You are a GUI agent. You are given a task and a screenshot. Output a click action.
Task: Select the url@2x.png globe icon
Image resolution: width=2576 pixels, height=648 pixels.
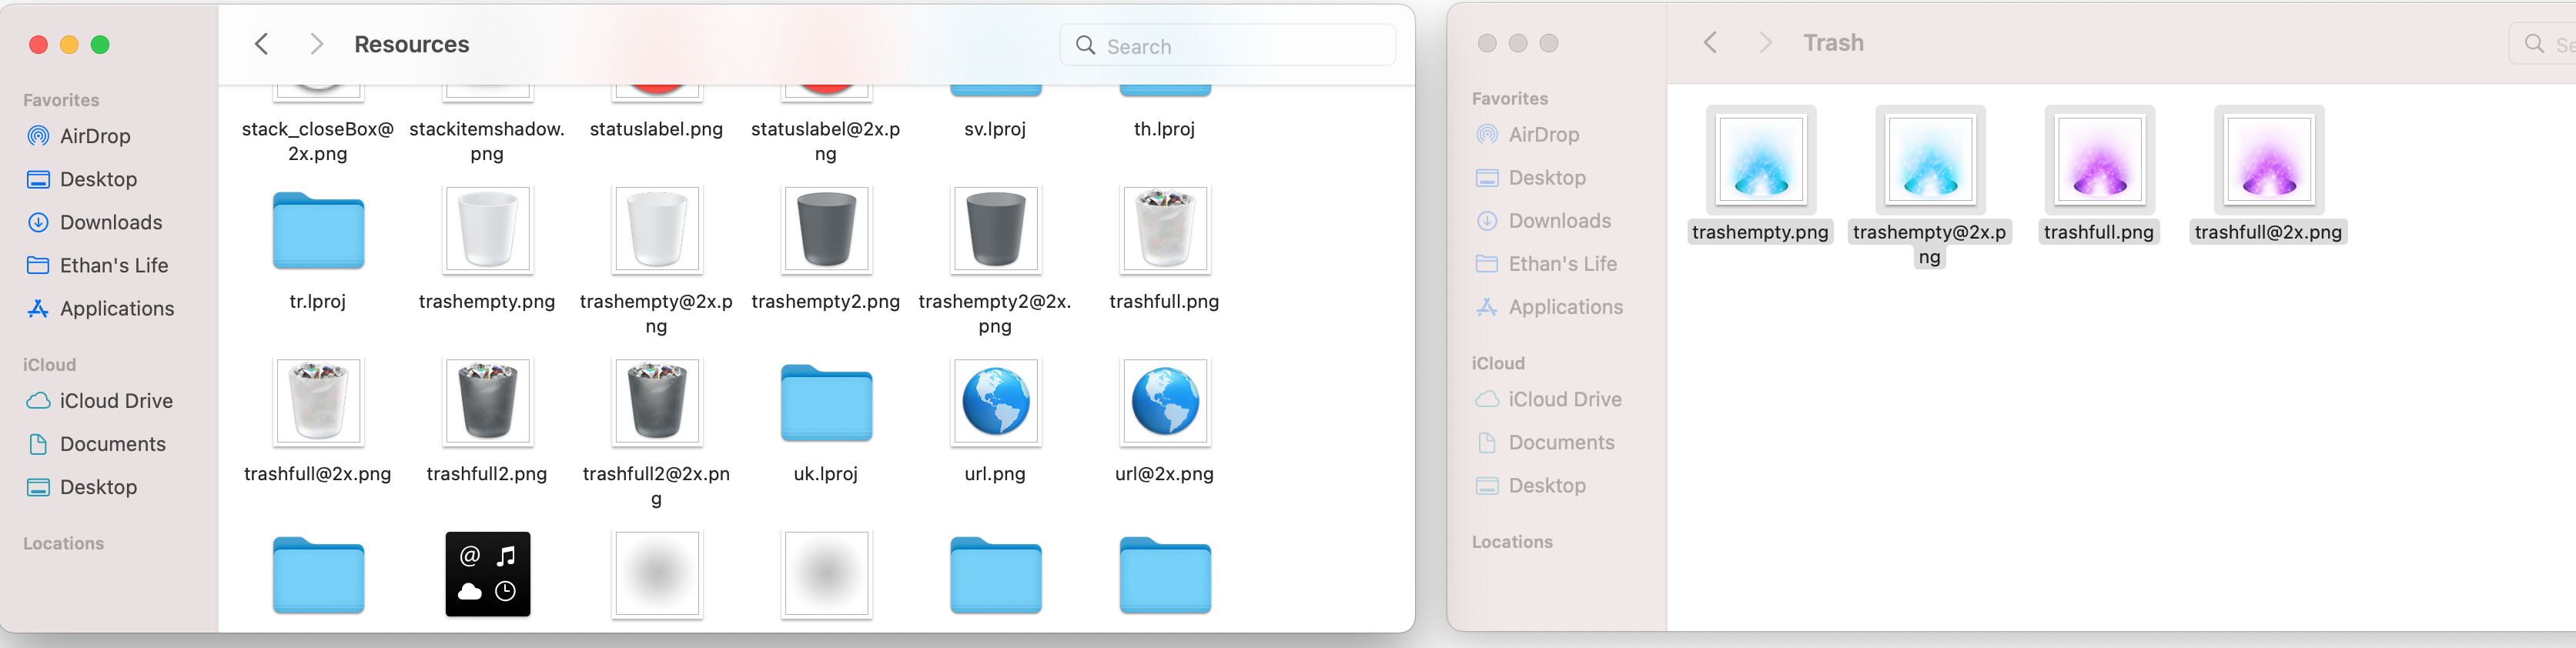[1165, 402]
